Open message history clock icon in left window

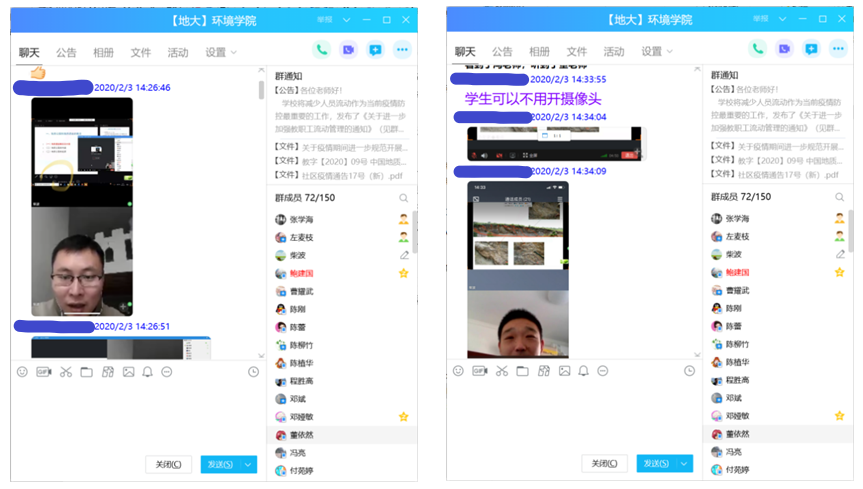(254, 371)
